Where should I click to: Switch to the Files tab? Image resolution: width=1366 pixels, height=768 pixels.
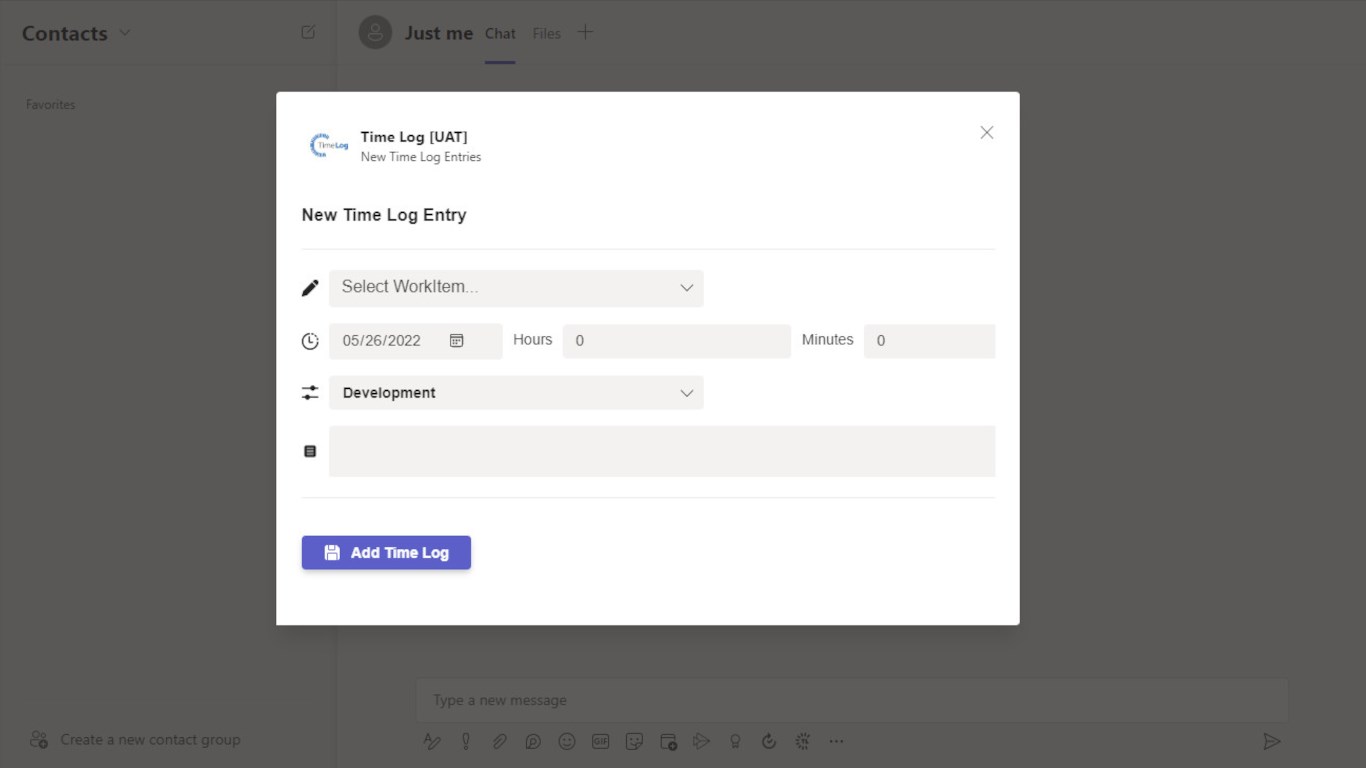pyautogui.click(x=546, y=34)
